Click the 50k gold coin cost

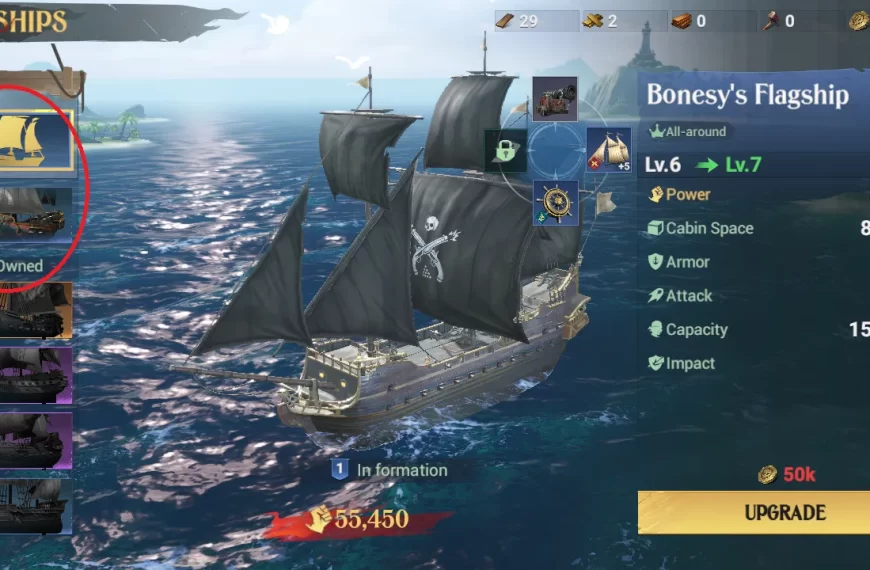787,475
